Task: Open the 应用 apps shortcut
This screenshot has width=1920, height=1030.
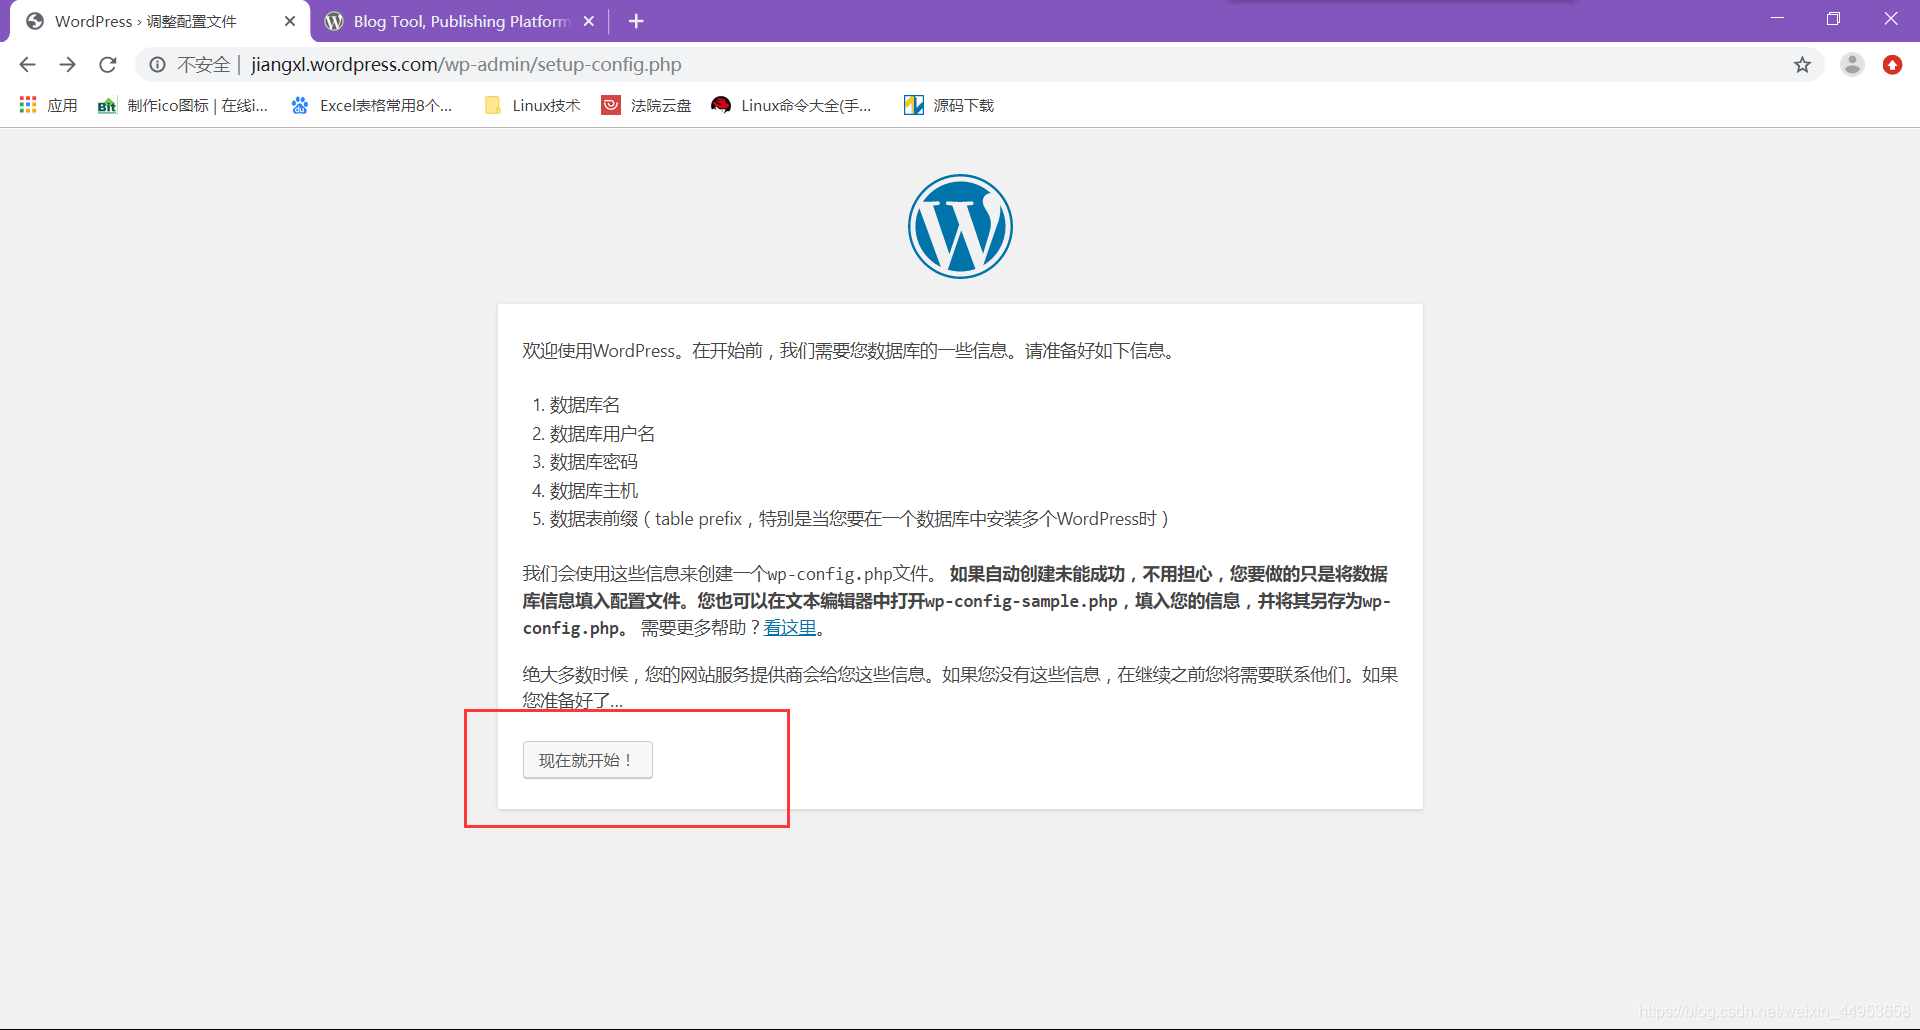Action: pos(48,105)
